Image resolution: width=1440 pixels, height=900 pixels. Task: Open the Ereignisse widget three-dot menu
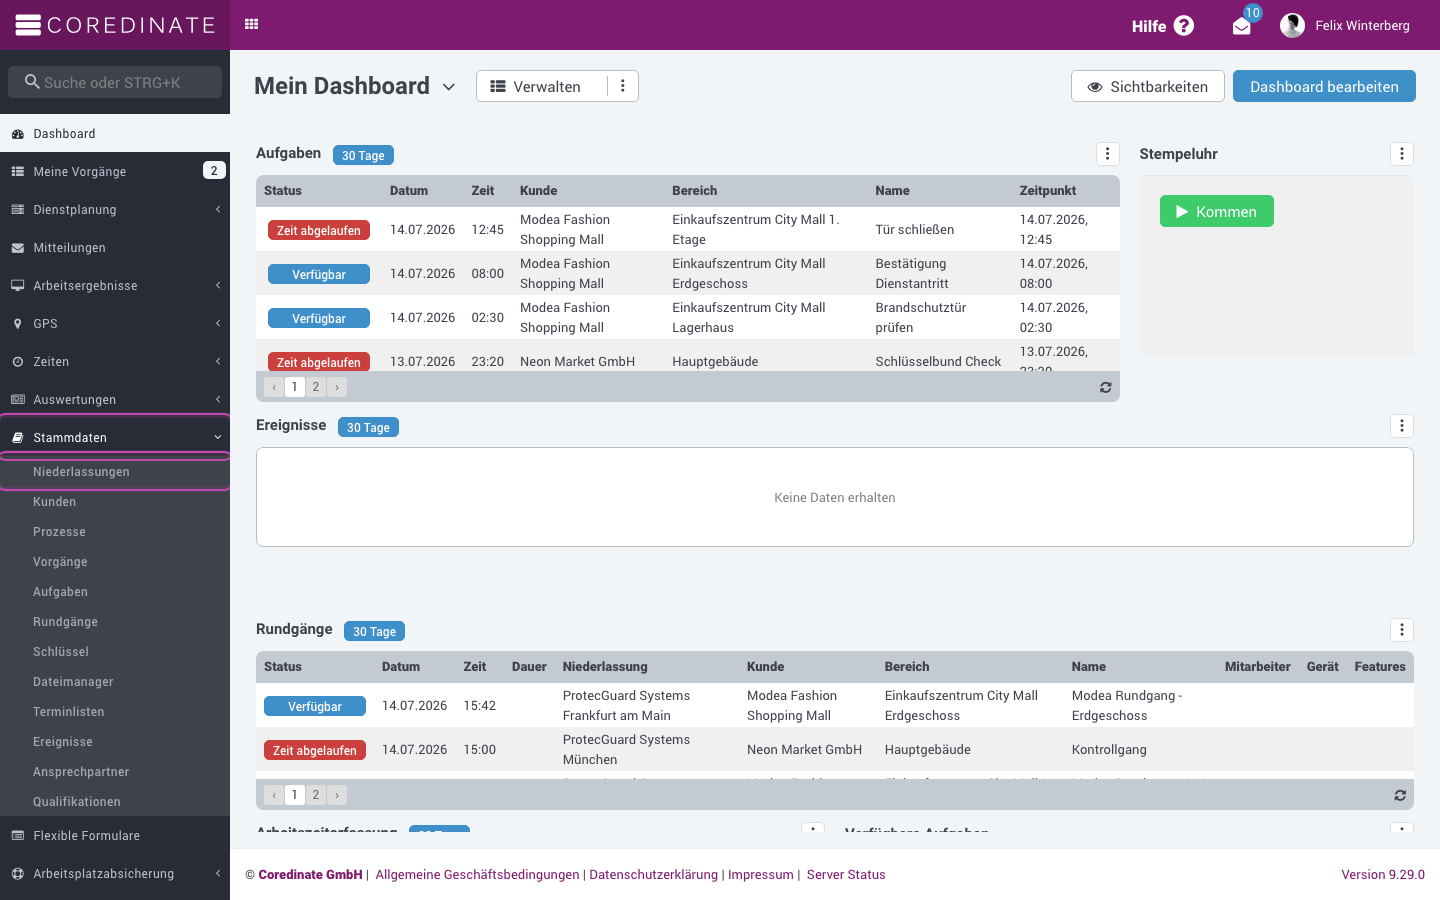[x=1402, y=426]
